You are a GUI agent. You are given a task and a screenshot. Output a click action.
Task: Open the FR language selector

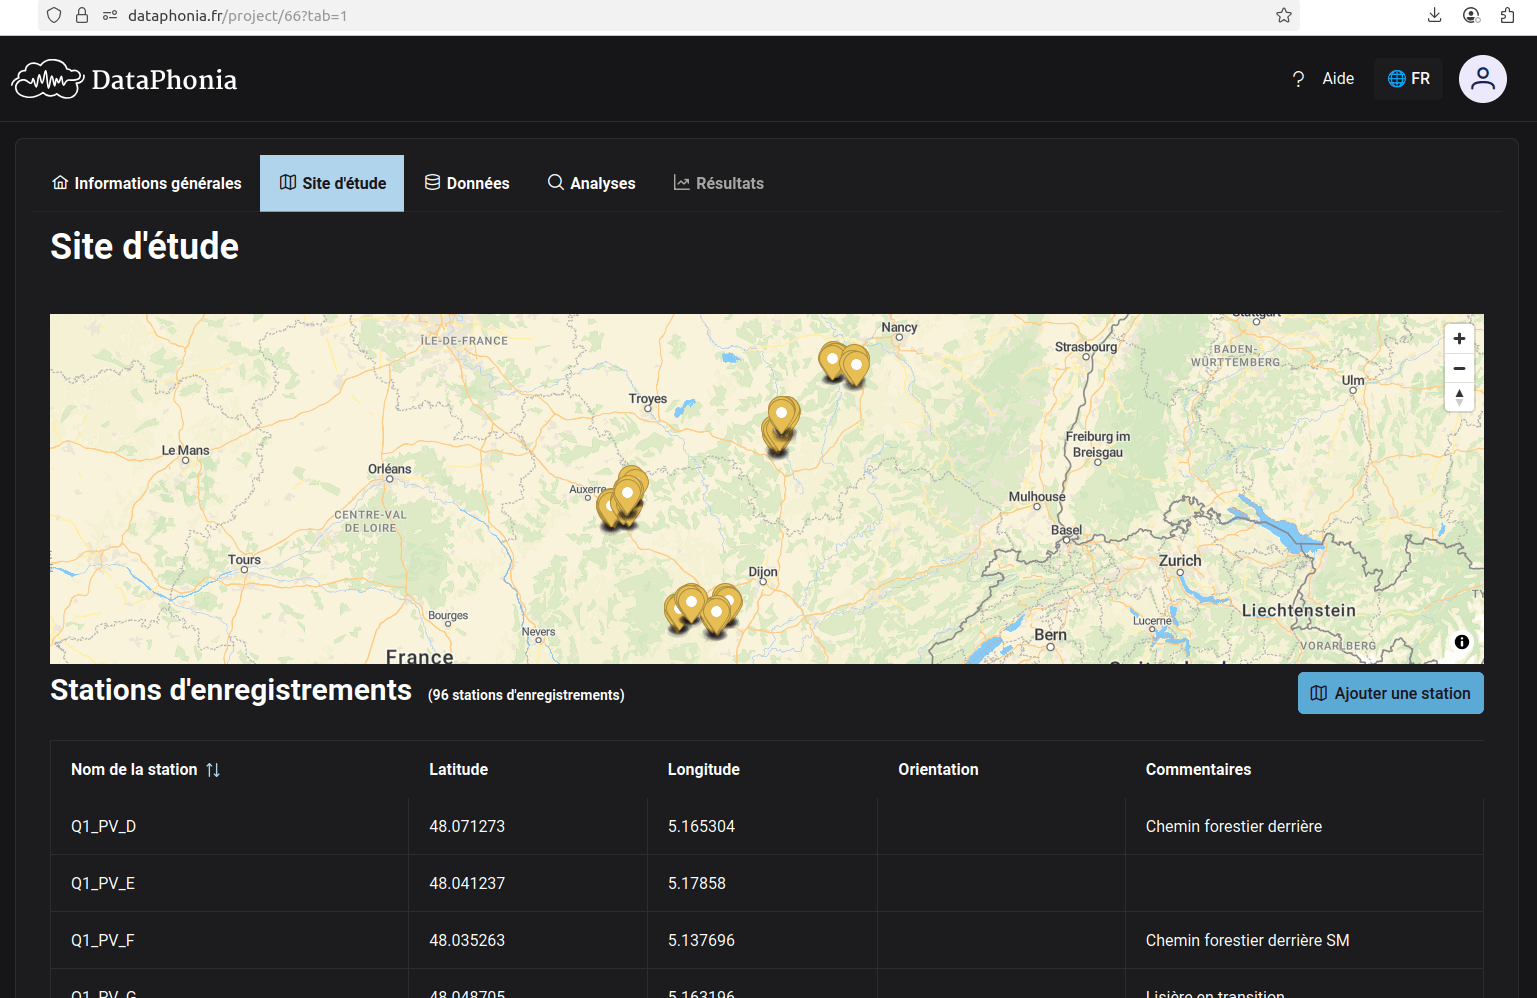click(1408, 79)
